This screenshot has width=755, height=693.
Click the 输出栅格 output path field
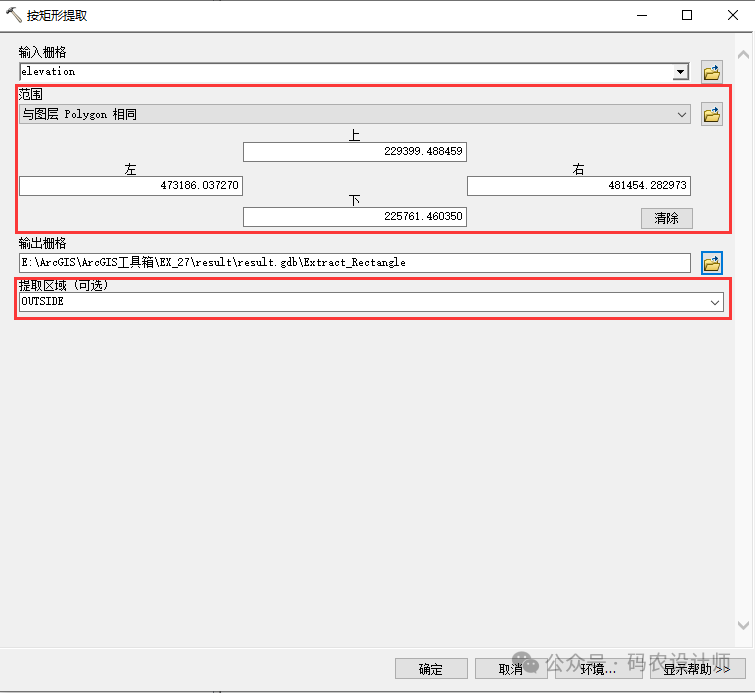(355, 263)
